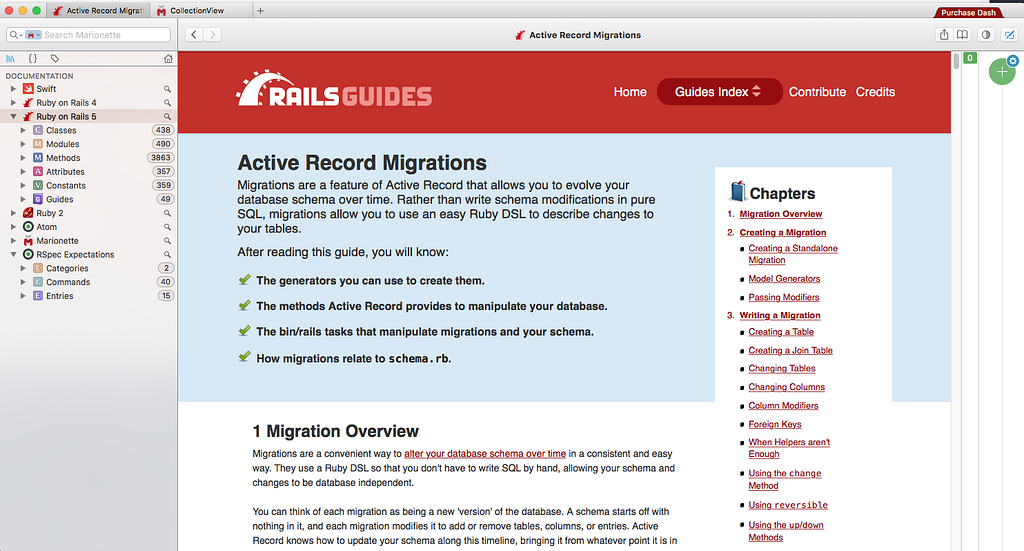Open the Creating a Migration chapter link
The height and width of the screenshot is (551, 1024).
click(782, 232)
